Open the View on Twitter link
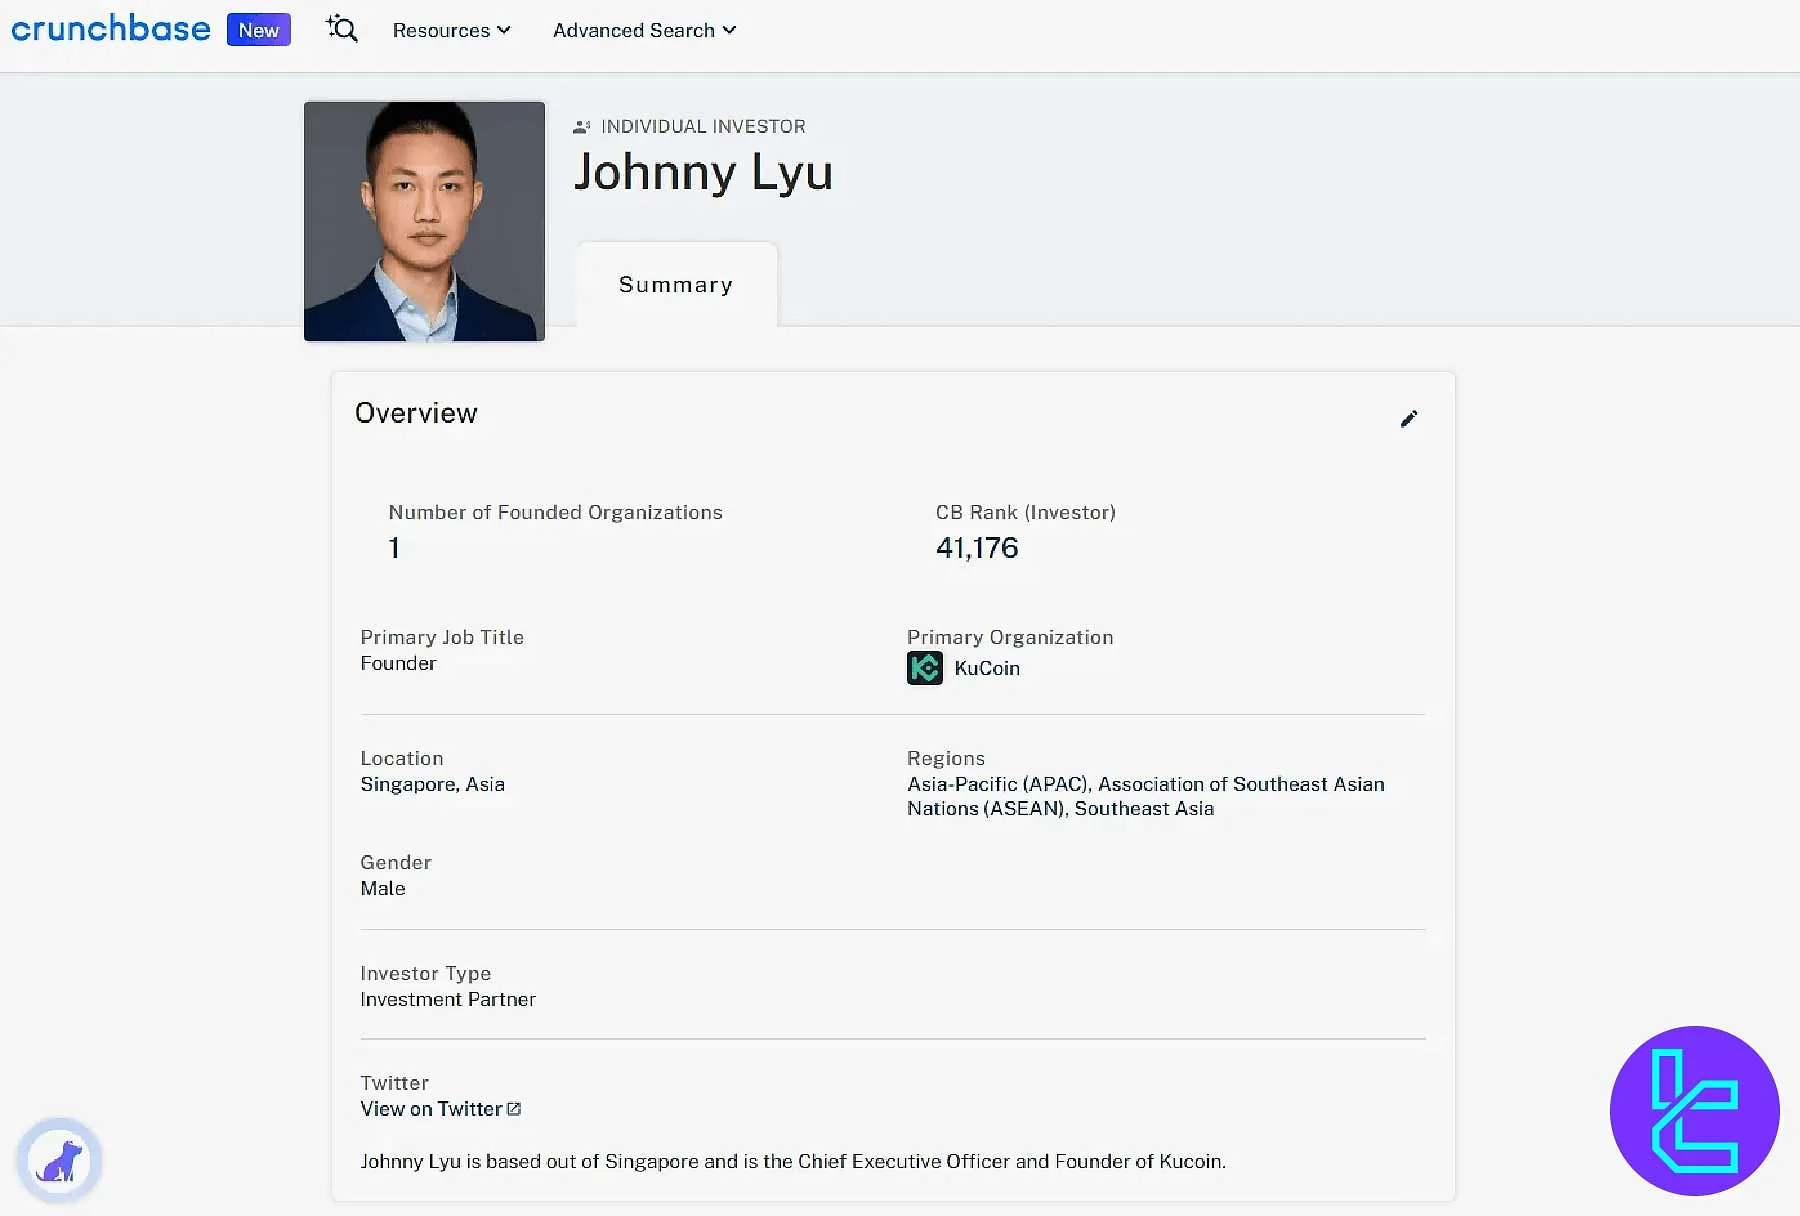 pos(431,1109)
